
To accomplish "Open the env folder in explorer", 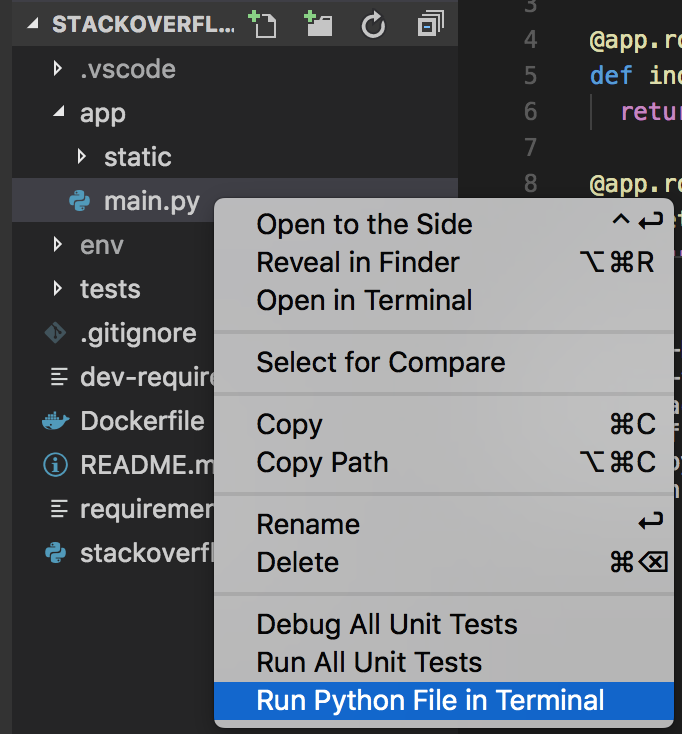I will 102,245.
